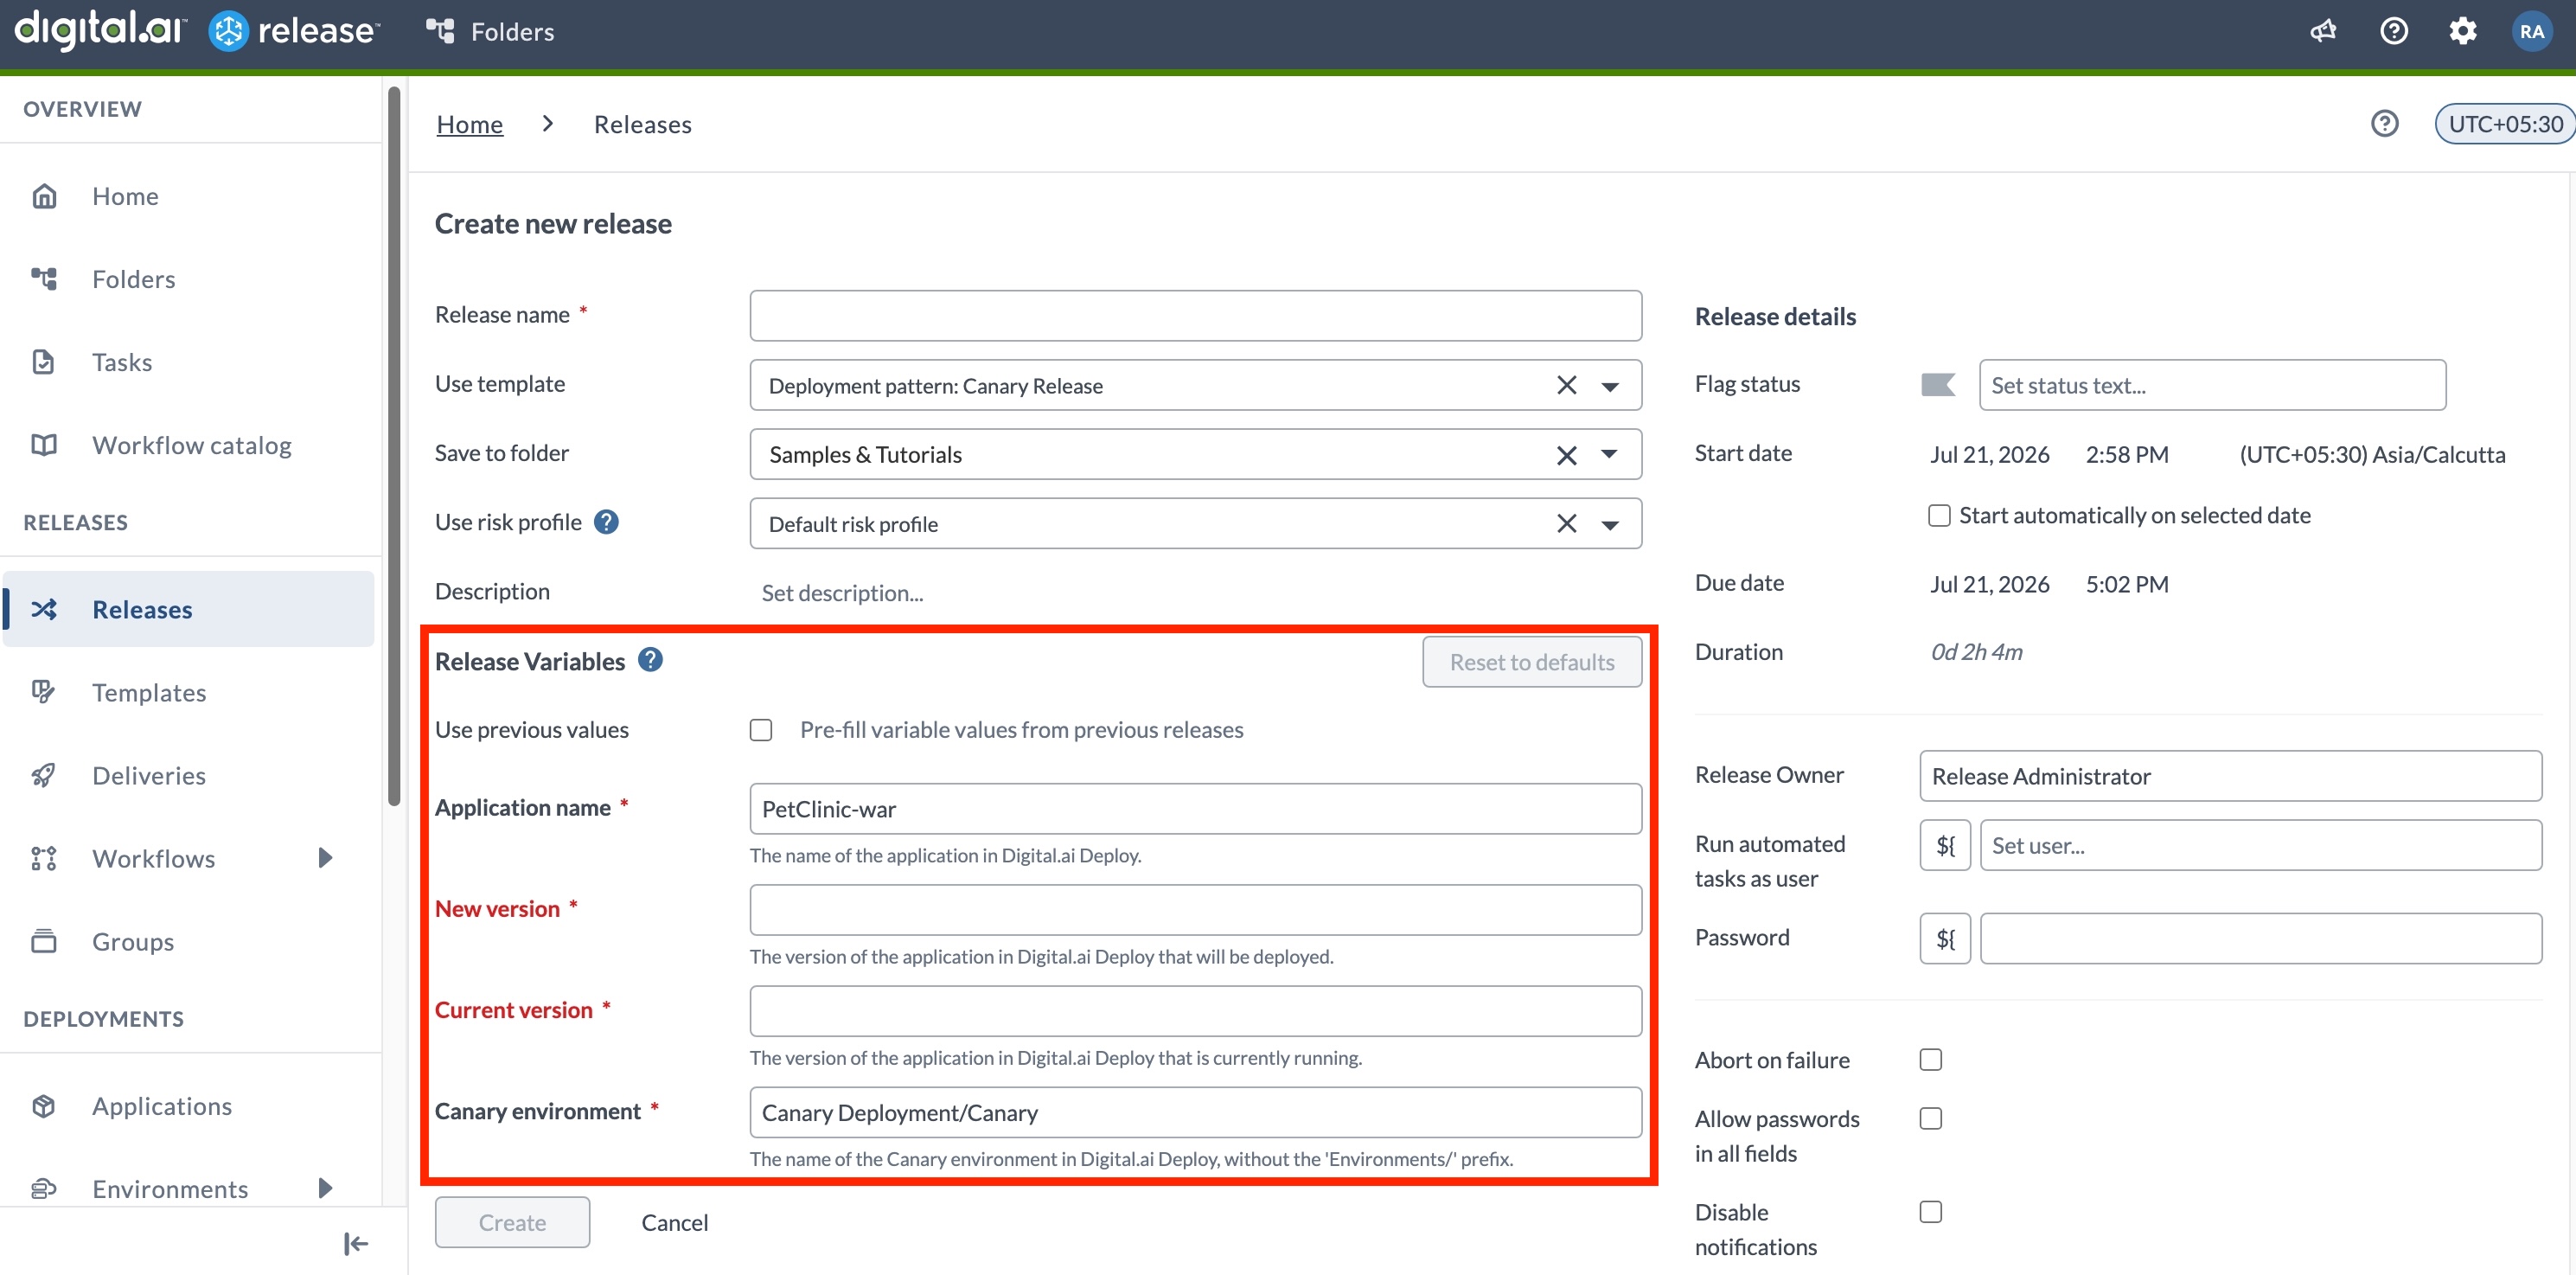Viewport: 2576px width, 1275px height.
Task: Click the Workflows sidebar icon
Action: pyautogui.click(x=44, y=858)
